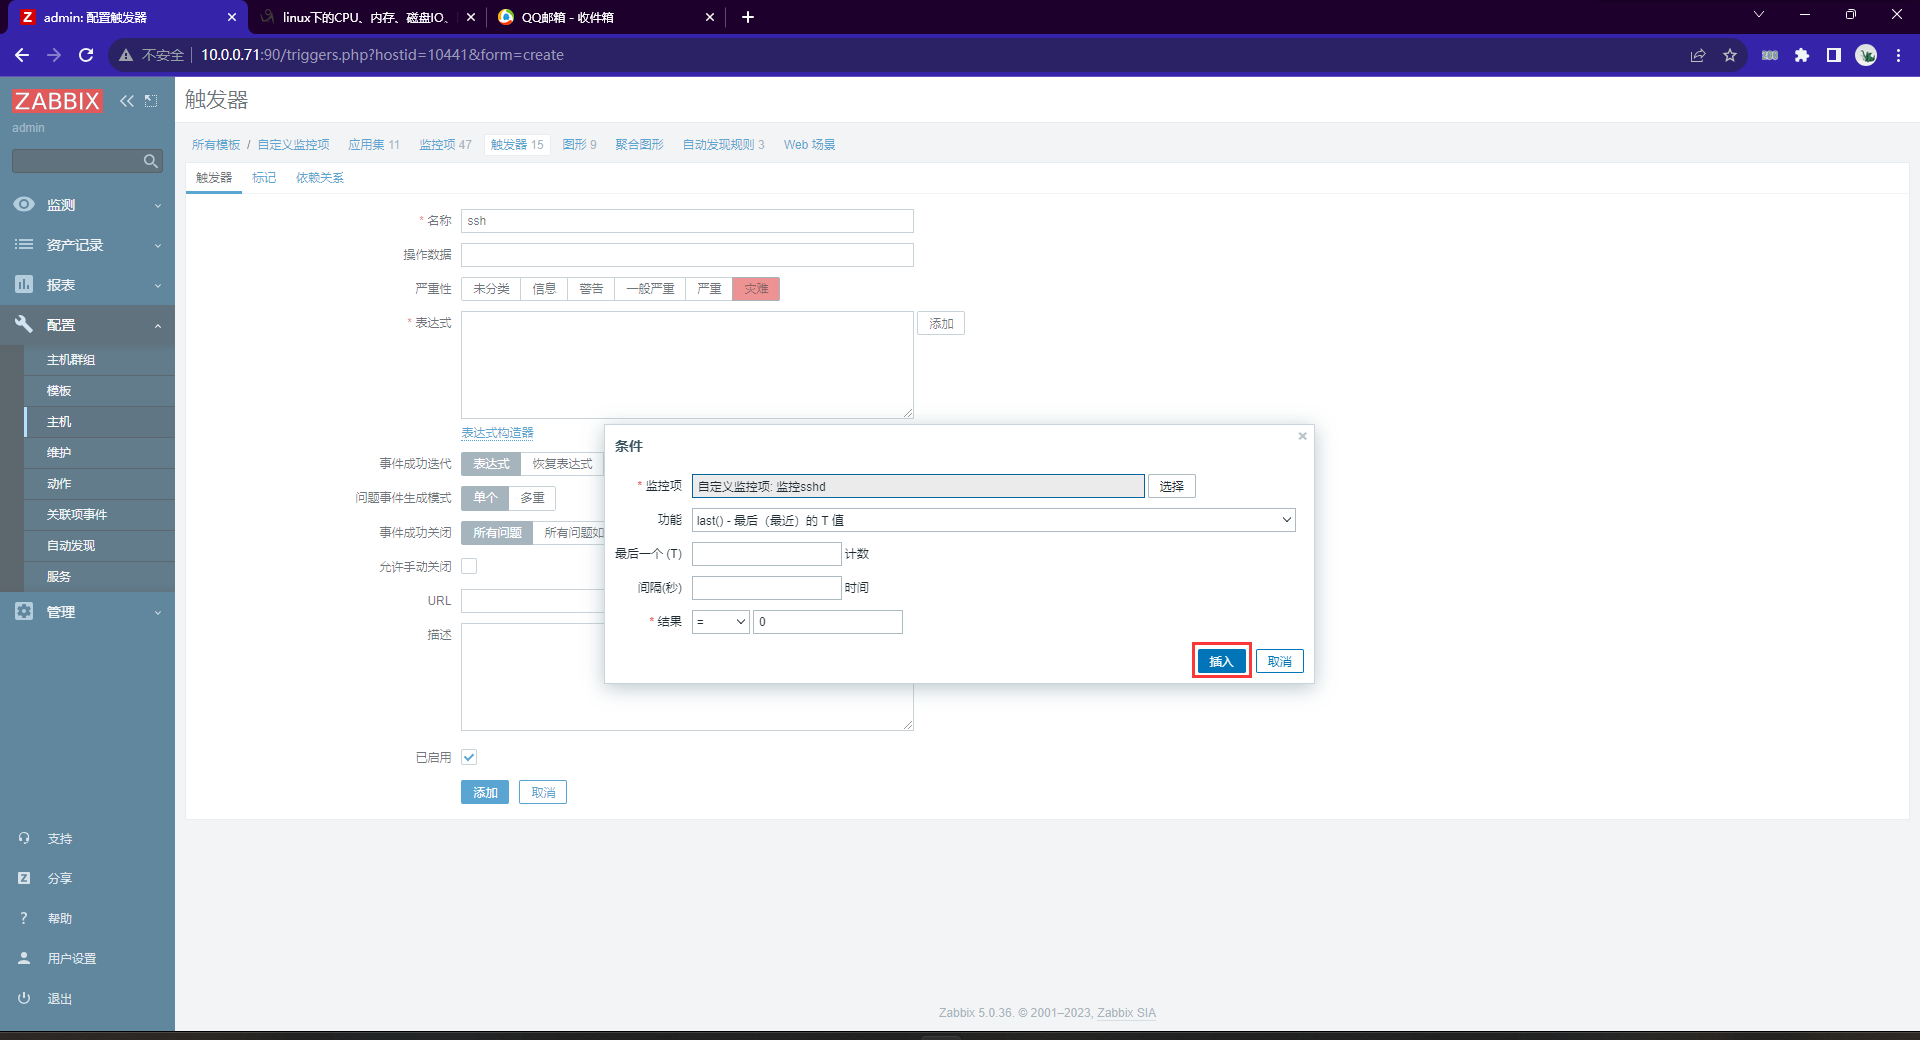
Task: Collapse the sidebar with double-arrow icon
Action: 127,101
